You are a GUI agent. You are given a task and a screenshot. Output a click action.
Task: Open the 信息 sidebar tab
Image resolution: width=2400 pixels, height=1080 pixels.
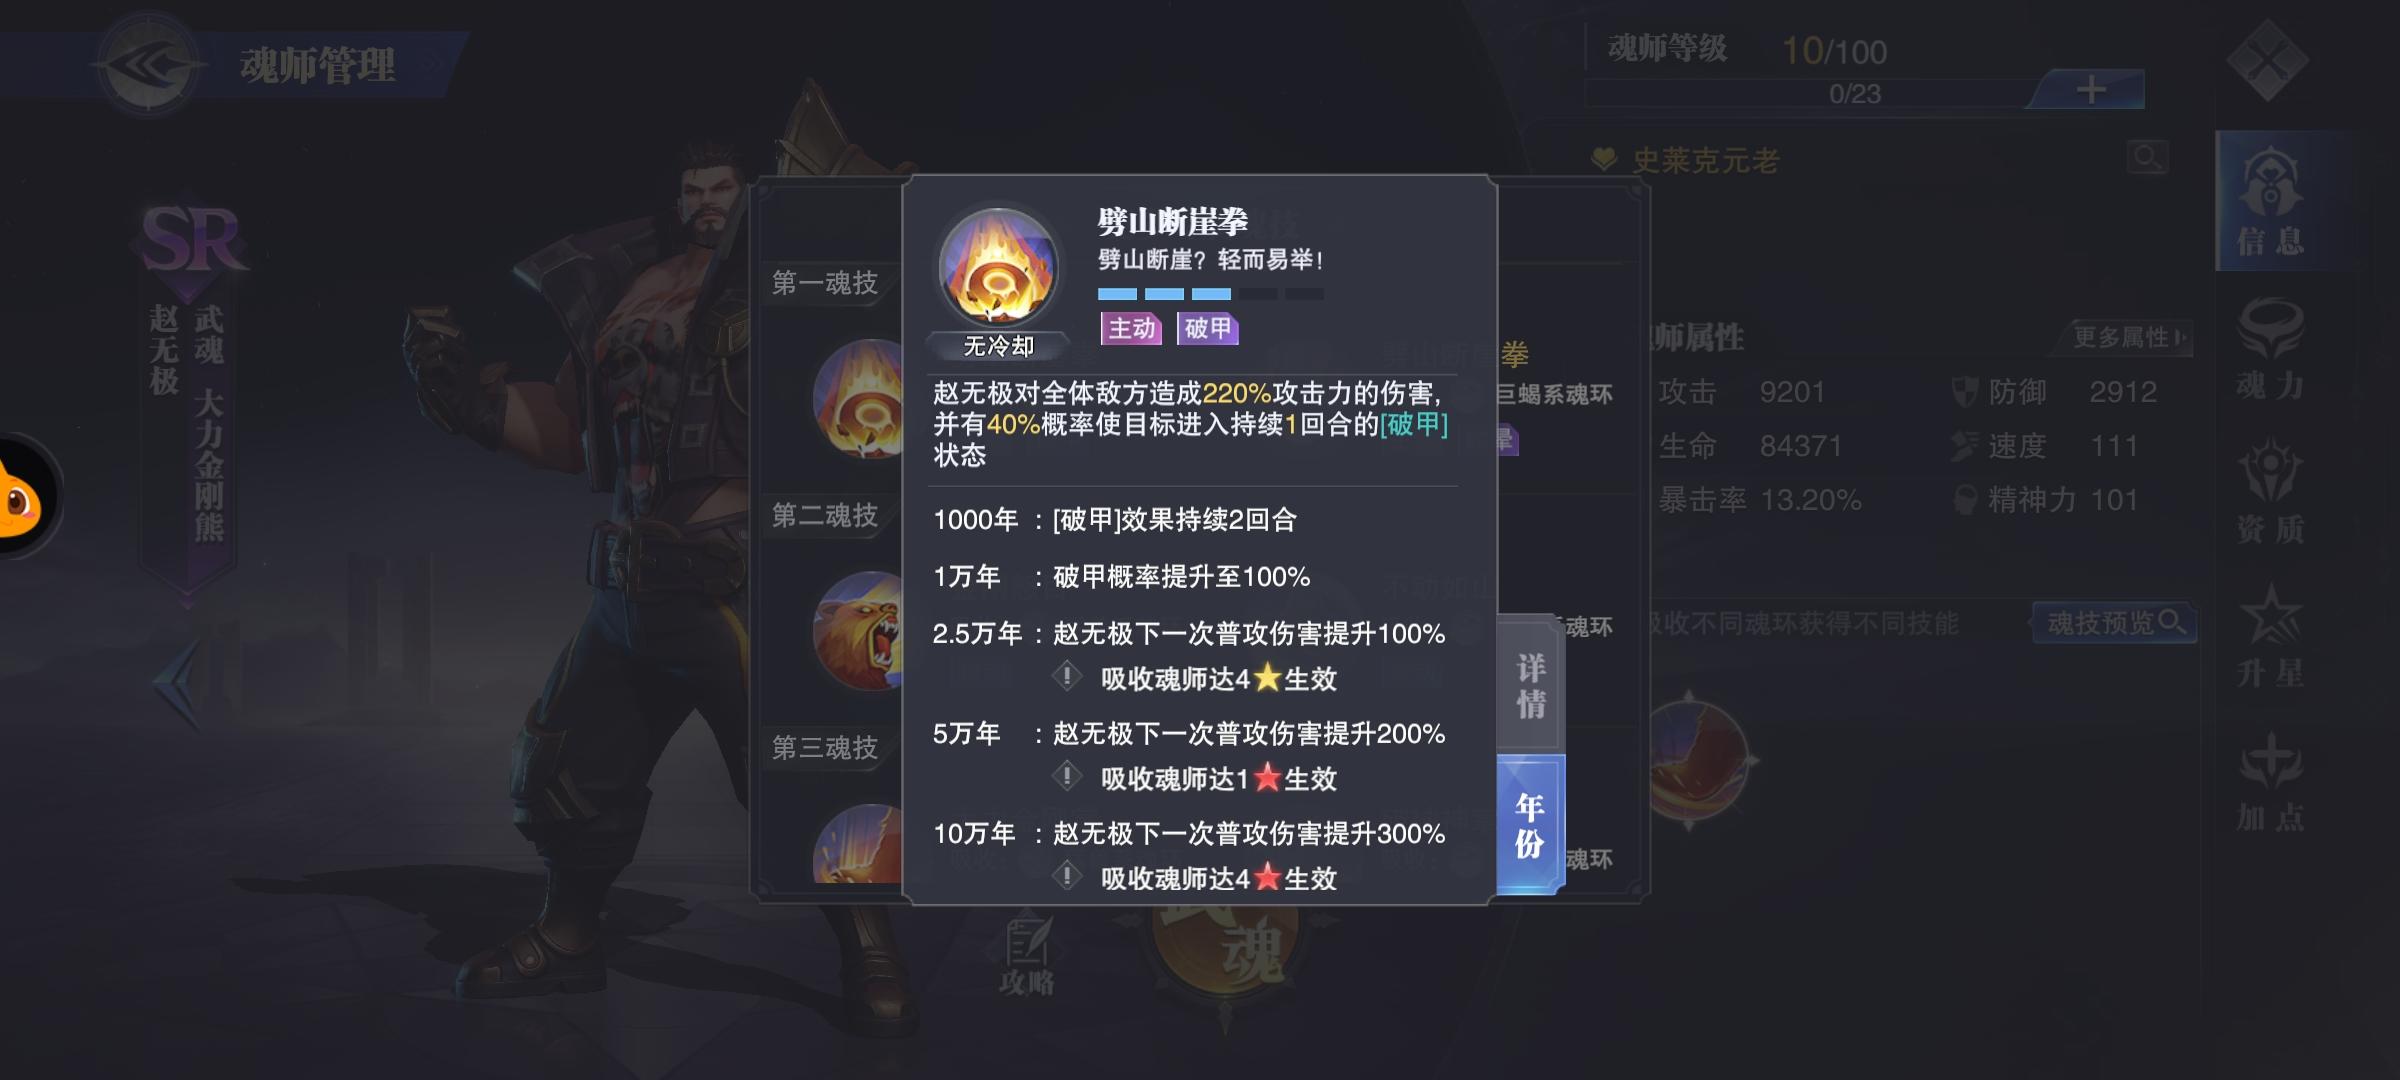[x=2270, y=202]
